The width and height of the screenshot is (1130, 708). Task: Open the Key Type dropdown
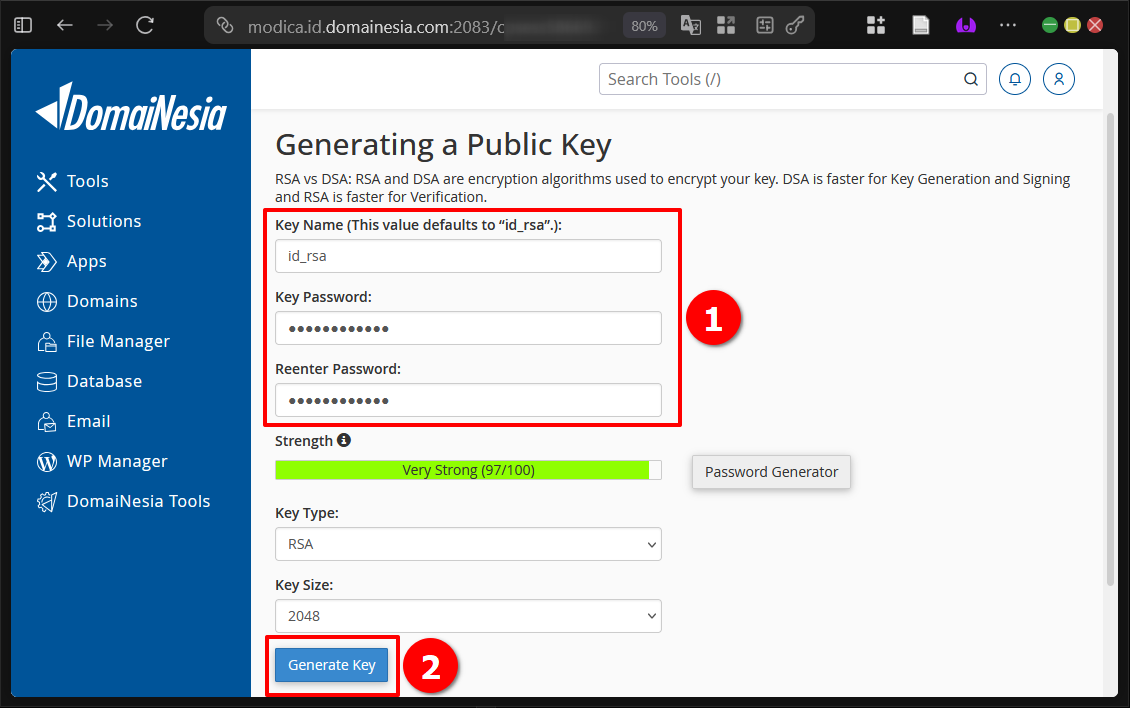tap(468, 544)
